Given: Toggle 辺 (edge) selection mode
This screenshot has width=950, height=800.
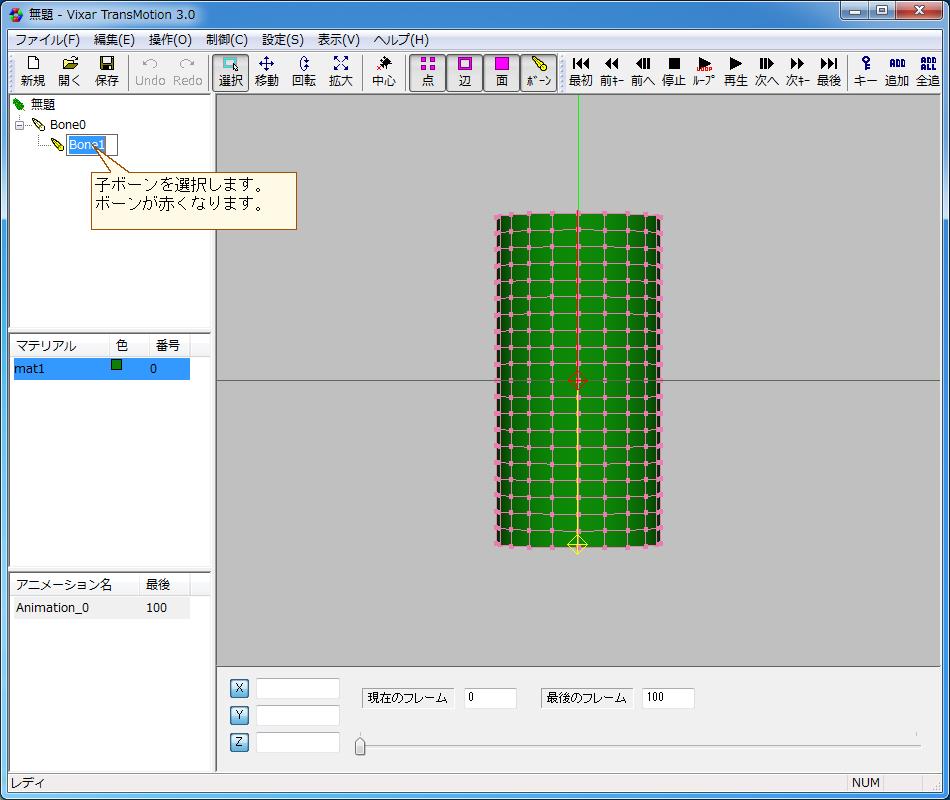Looking at the screenshot, I should [x=465, y=72].
